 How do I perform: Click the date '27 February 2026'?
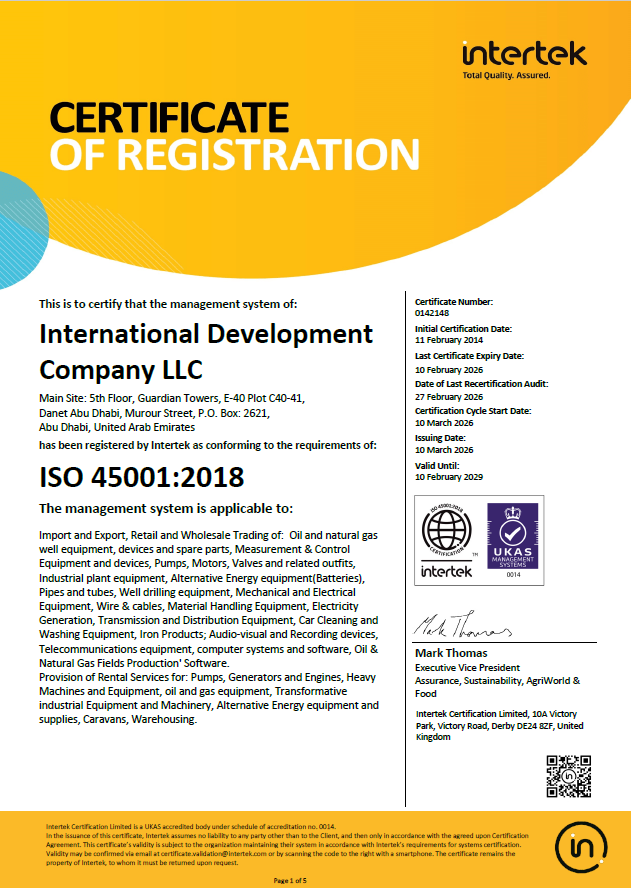pyautogui.click(x=449, y=396)
